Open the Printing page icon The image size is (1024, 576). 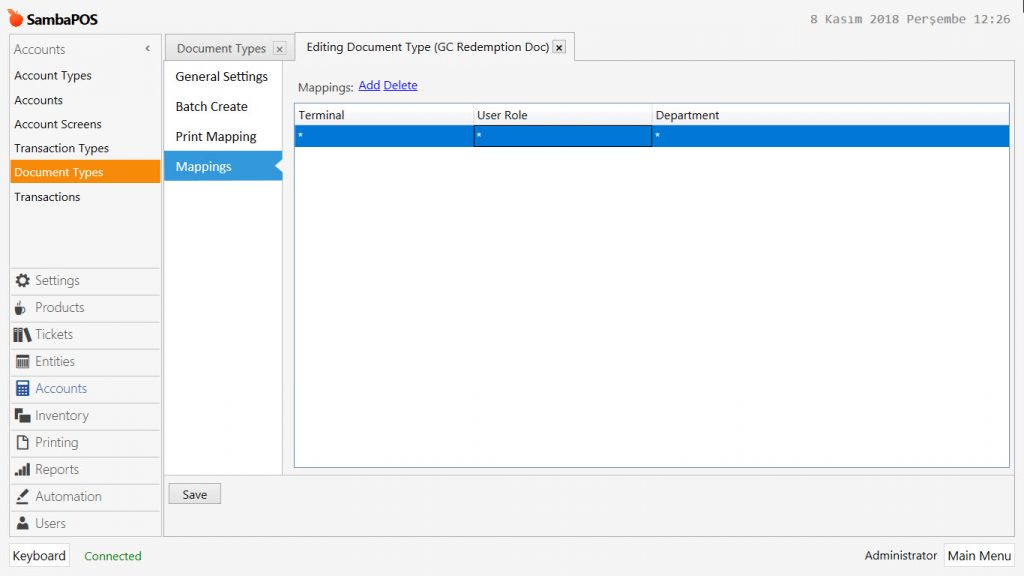coord(22,443)
